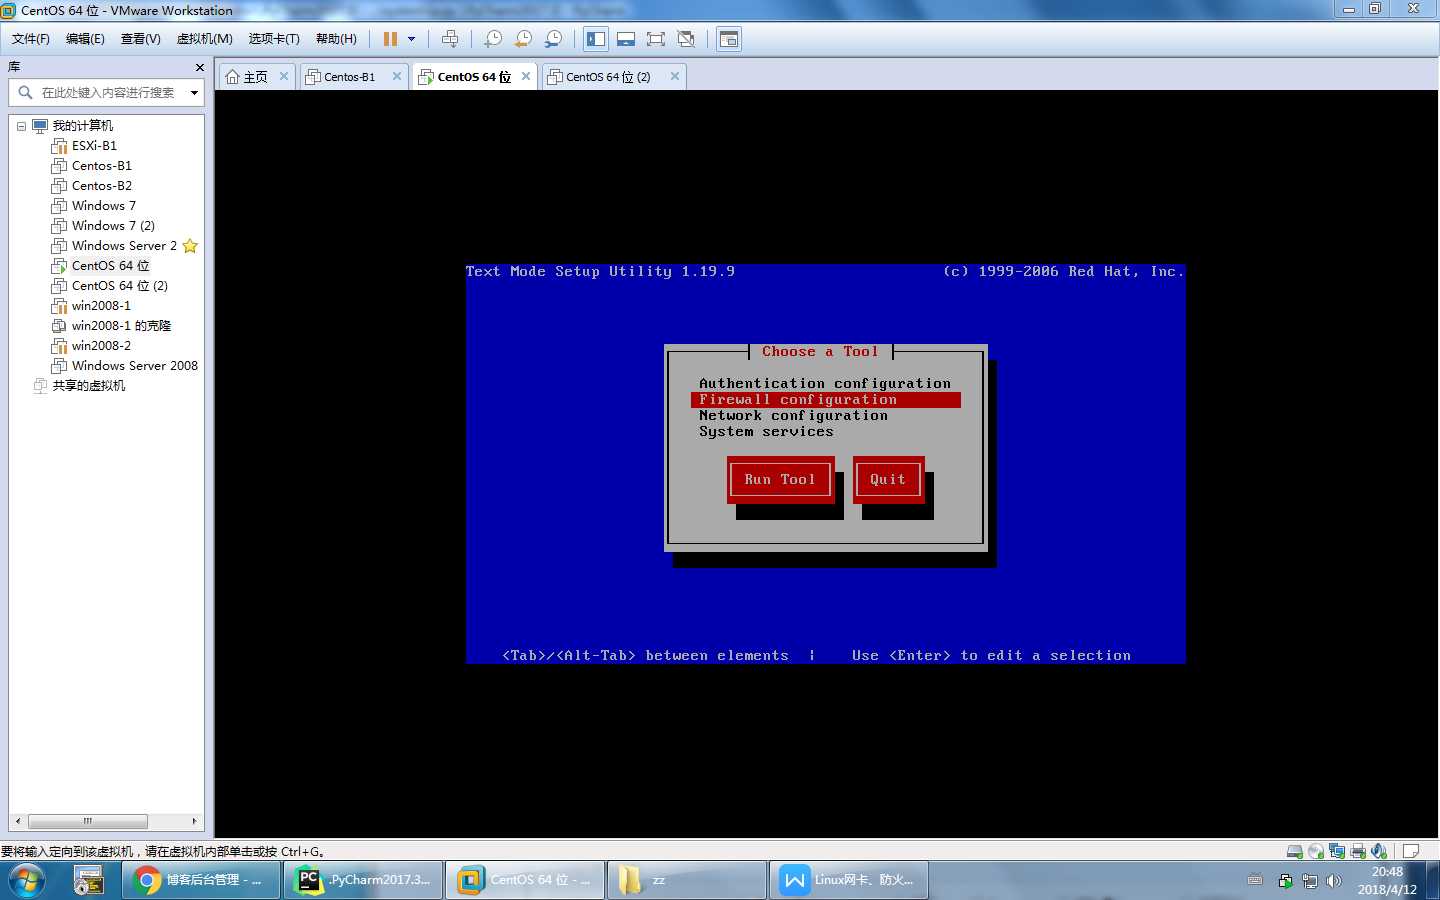The image size is (1440, 900).
Task: Close the 主页 tab with its X
Action: [x=284, y=76]
